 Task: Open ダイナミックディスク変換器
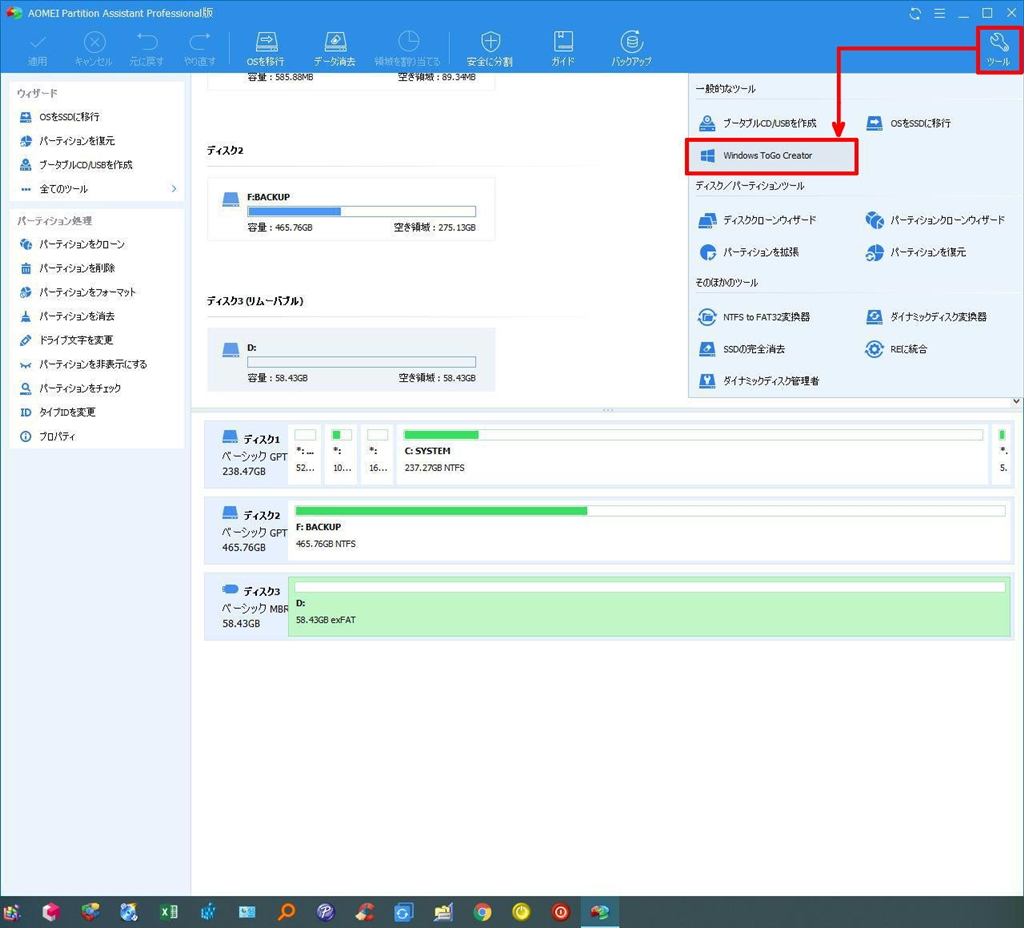[x=937, y=317]
